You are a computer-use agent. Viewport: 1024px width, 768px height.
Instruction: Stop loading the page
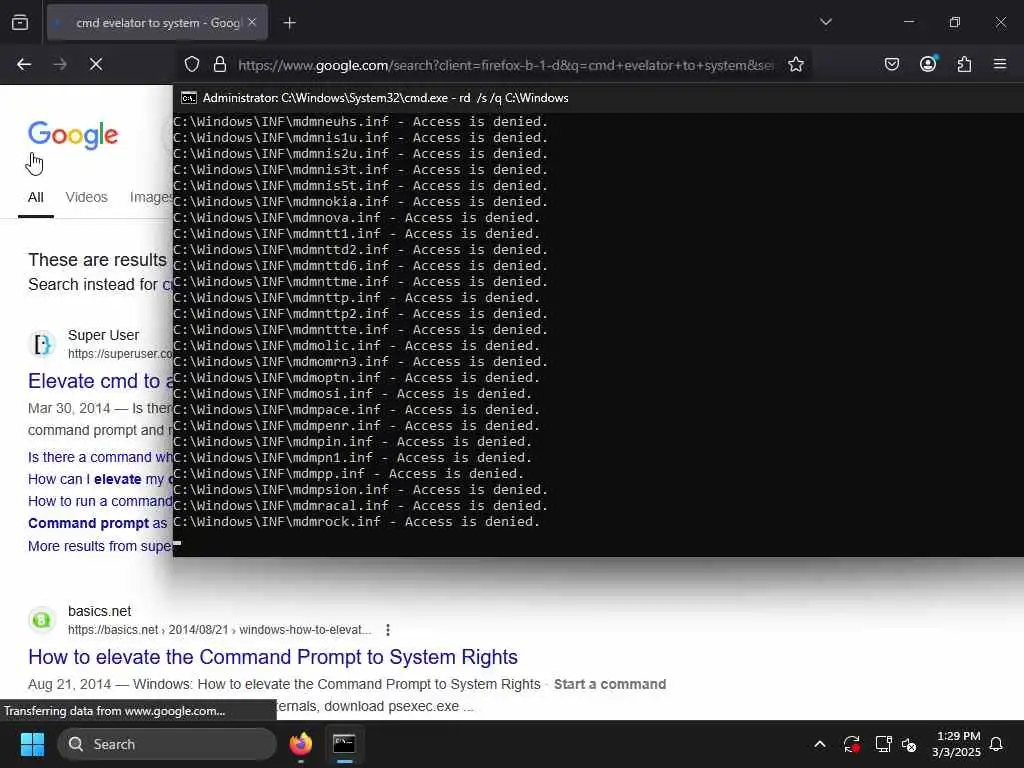click(x=96, y=64)
